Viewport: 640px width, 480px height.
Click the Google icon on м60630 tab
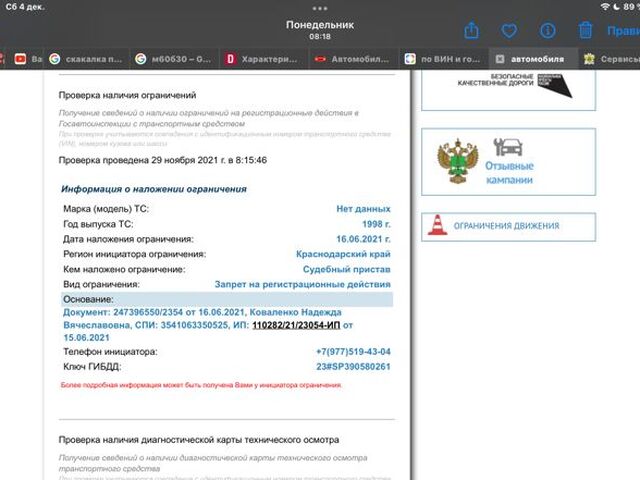coord(140,59)
